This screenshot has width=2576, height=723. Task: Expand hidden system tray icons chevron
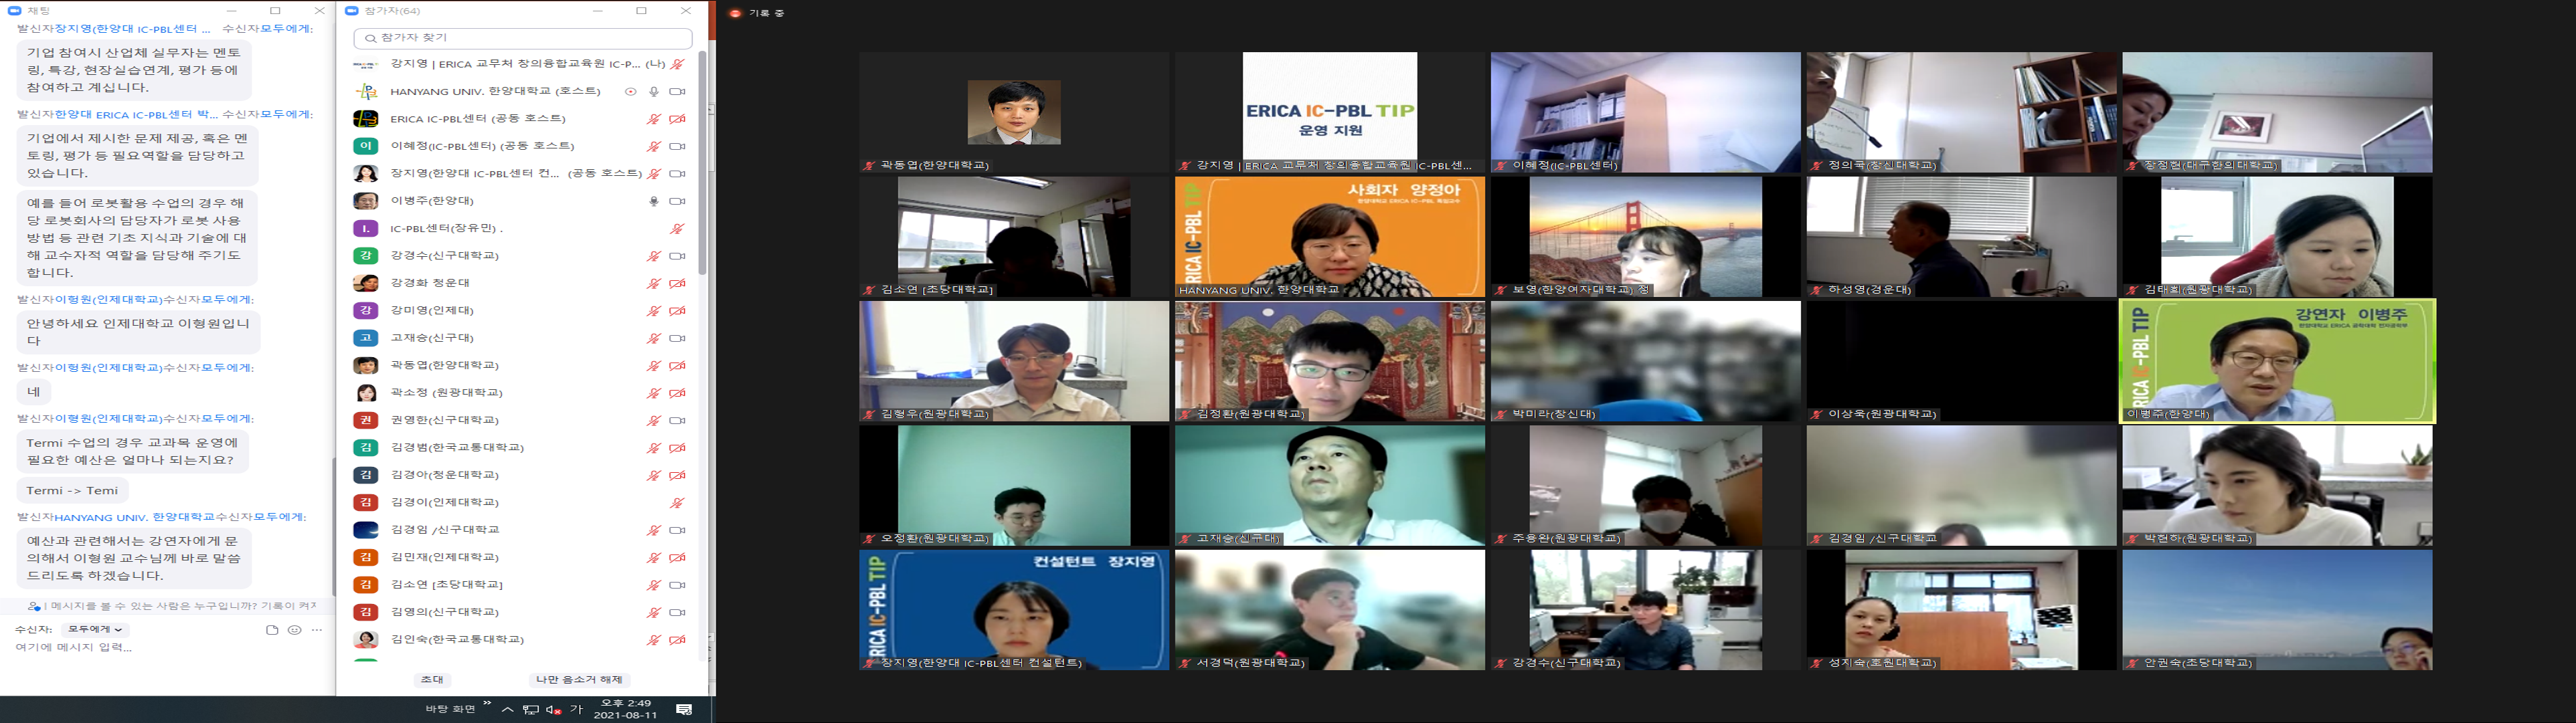click(507, 709)
